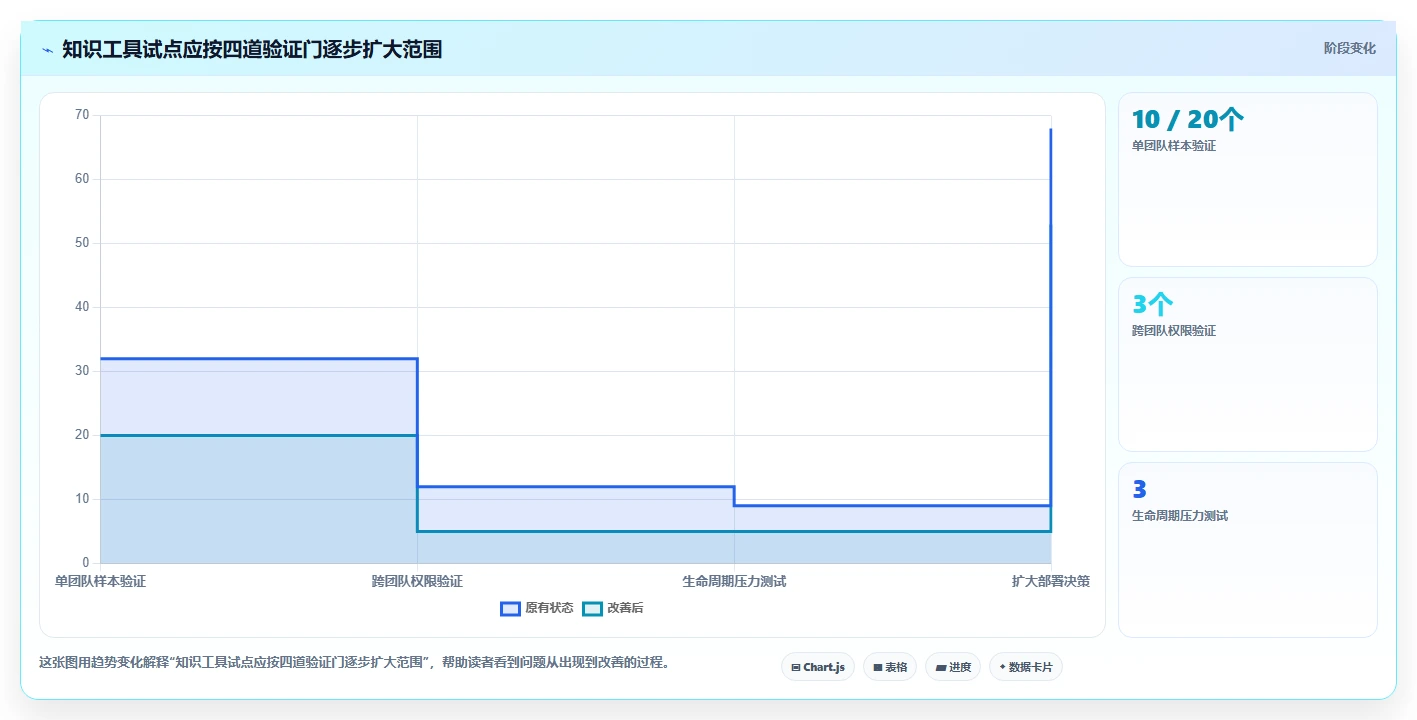
Task: Click the description text below the chart
Action: [354, 662]
